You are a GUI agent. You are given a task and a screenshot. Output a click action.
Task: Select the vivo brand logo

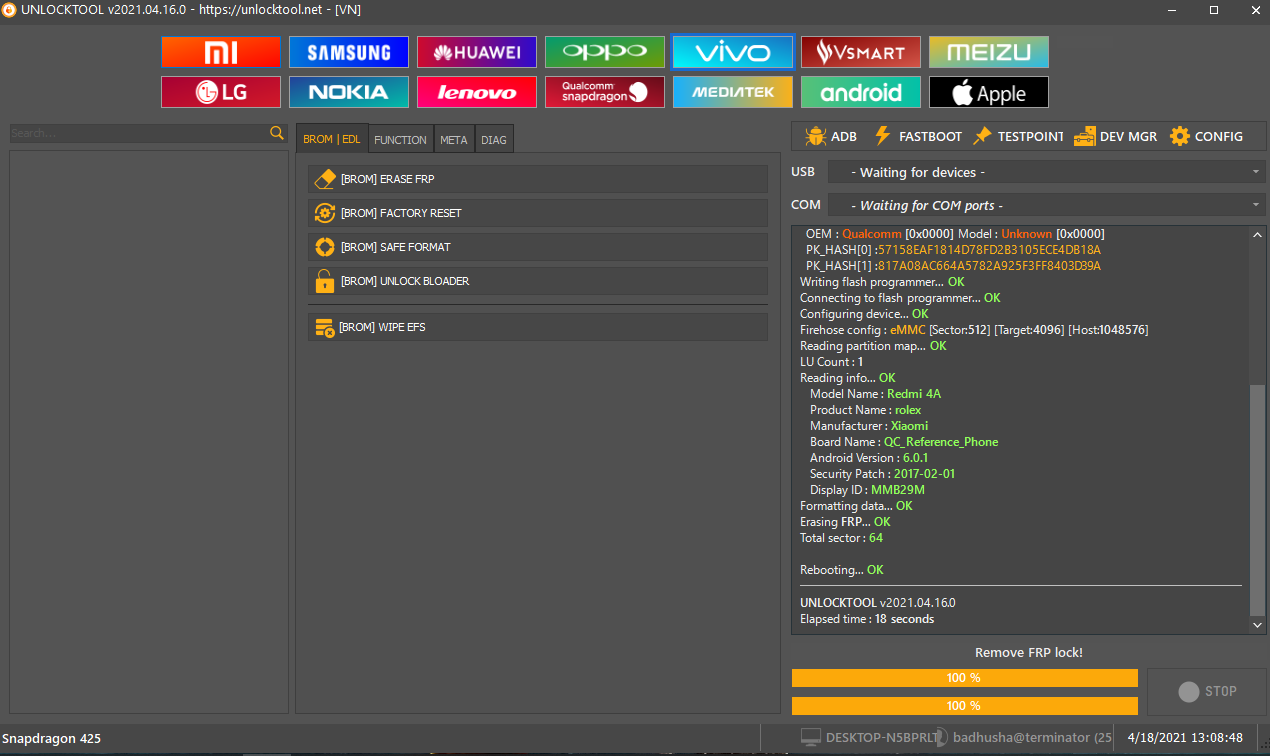click(x=733, y=52)
